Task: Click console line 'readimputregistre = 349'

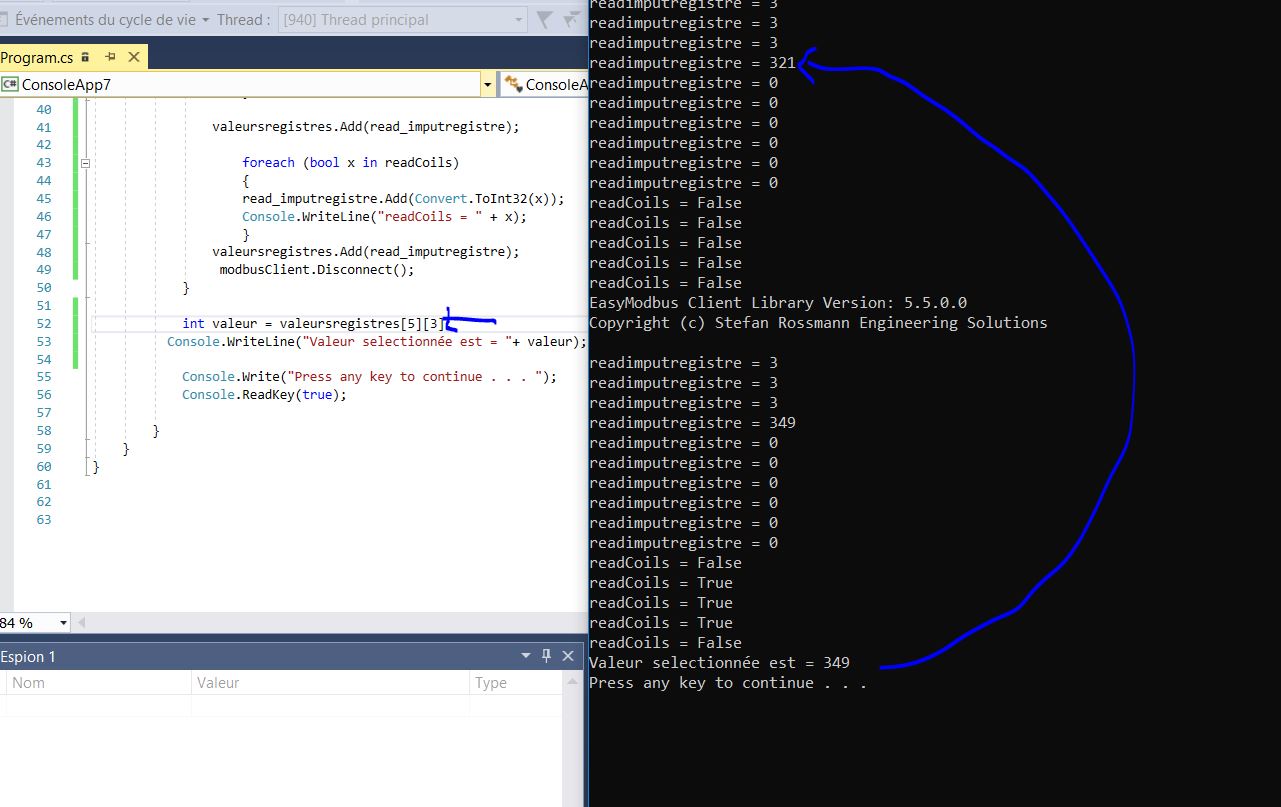Action: (x=692, y=423)
